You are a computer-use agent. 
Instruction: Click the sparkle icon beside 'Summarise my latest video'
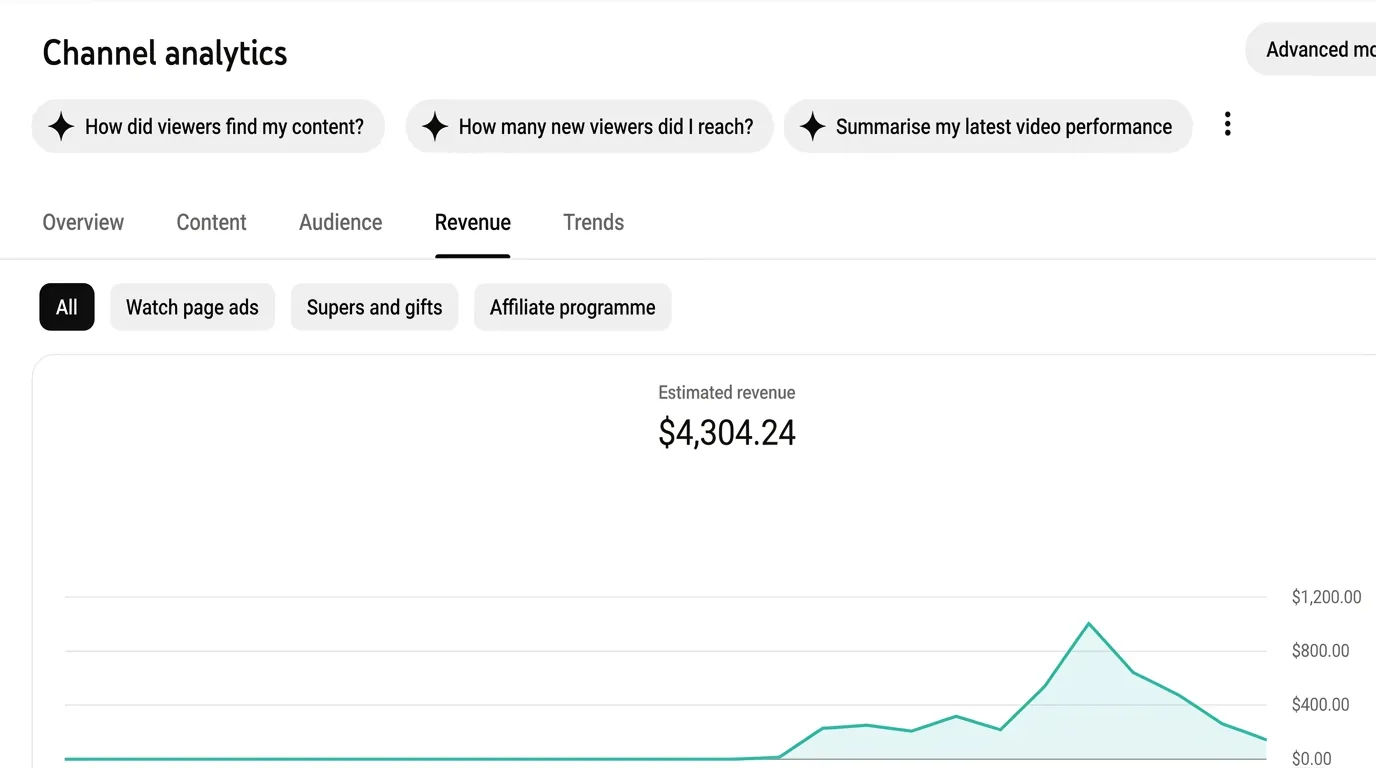point(812,127)
